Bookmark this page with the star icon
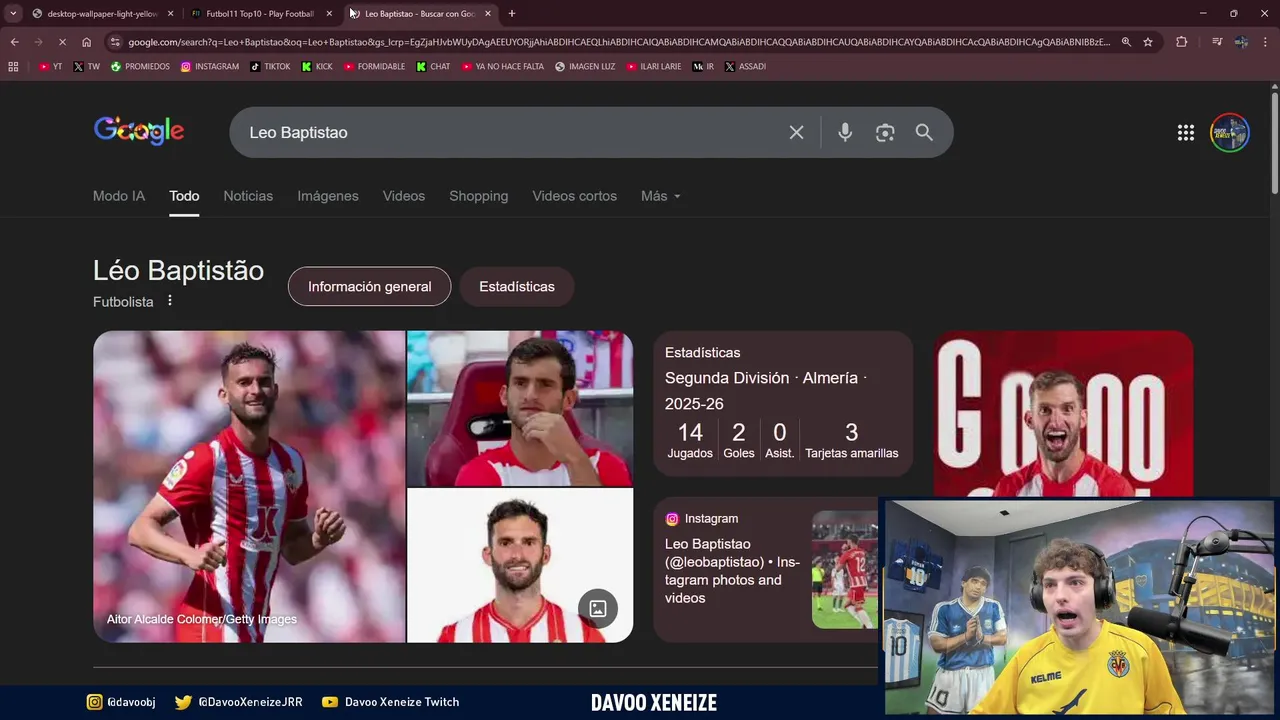This screenshot has height=720, width=1280. 1148,42
